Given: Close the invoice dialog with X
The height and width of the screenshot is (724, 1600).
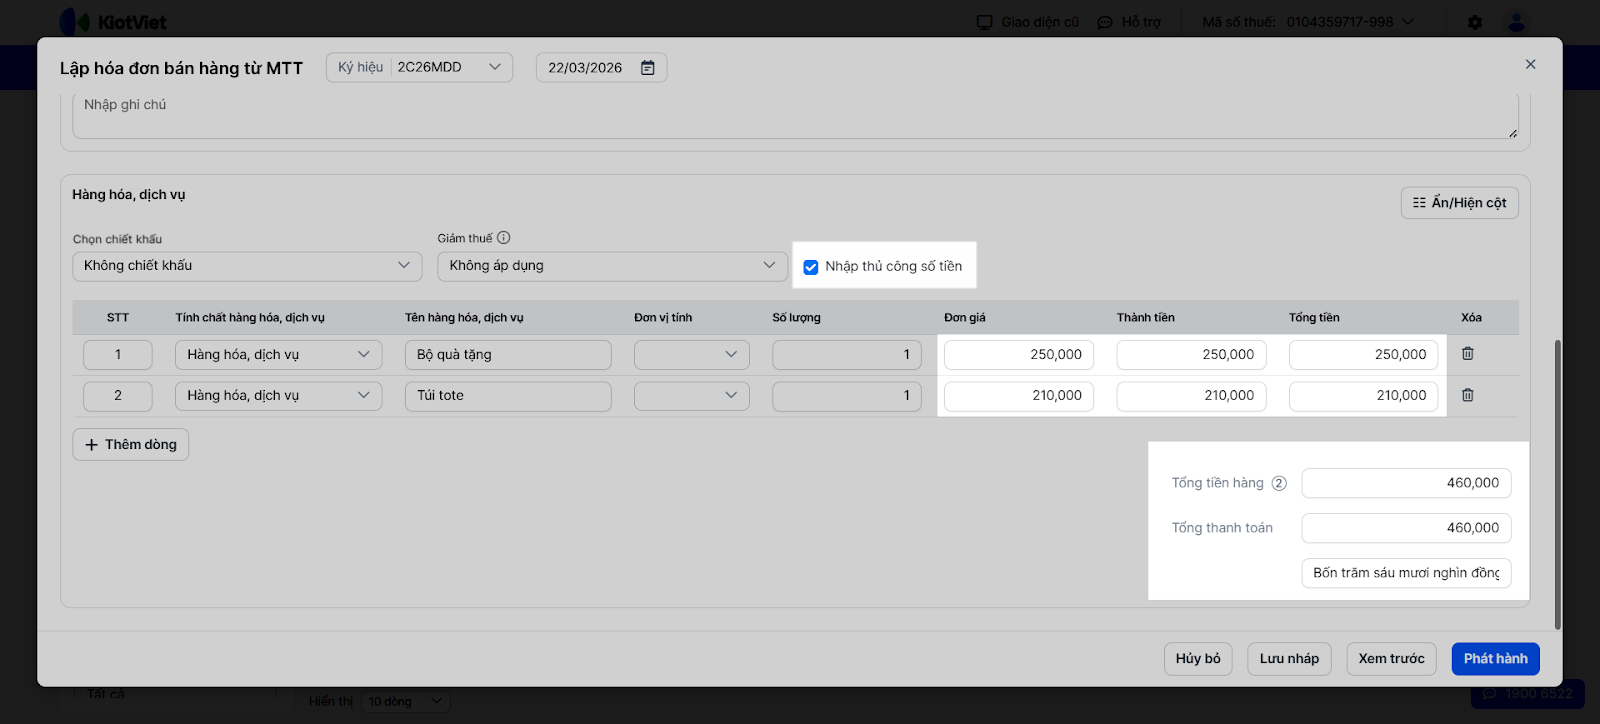Looking at the screenshot, I should pos(1530,64).
